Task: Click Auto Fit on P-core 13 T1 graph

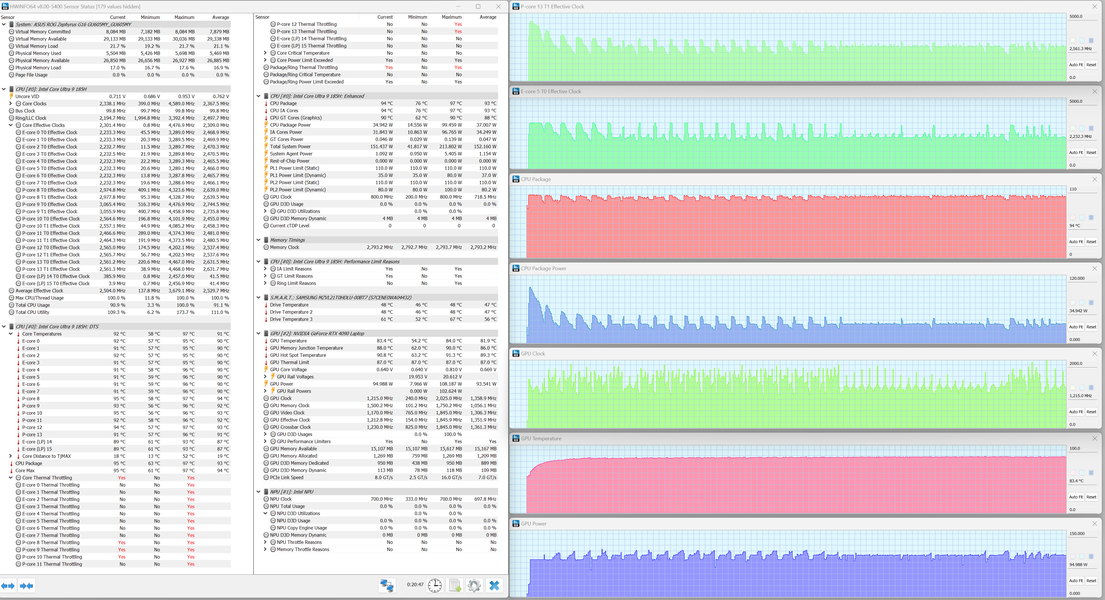Action: (1075, 65)
